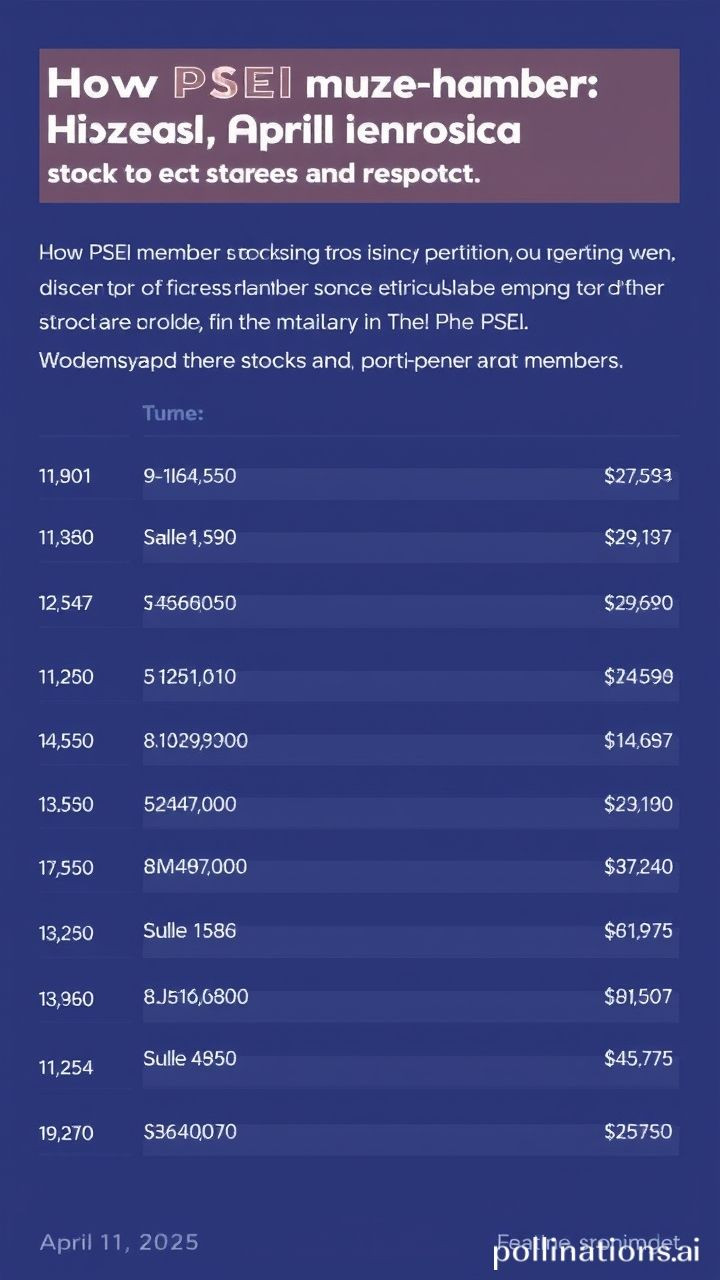Click the $29,690 amount

click(x=638, y=603)
